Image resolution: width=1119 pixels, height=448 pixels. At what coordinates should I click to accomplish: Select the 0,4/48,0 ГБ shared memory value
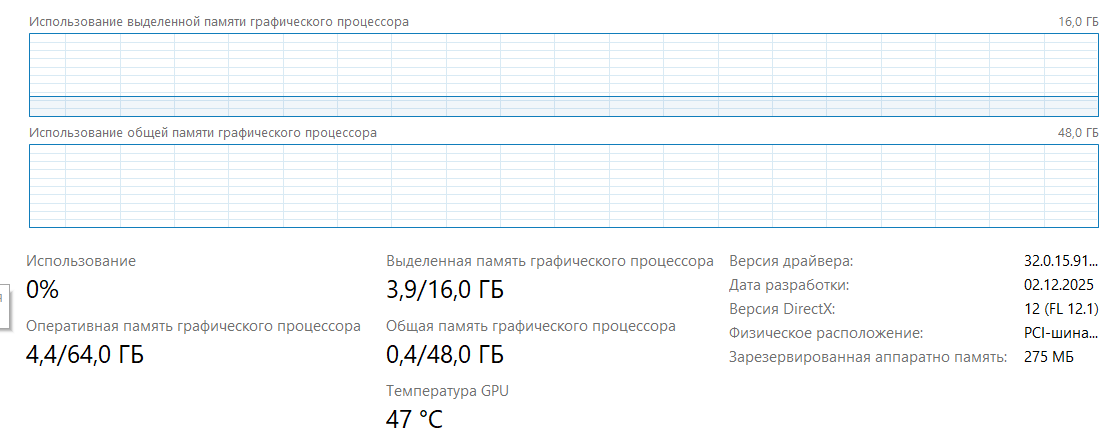pyautogui.click(x=445, y=354)
